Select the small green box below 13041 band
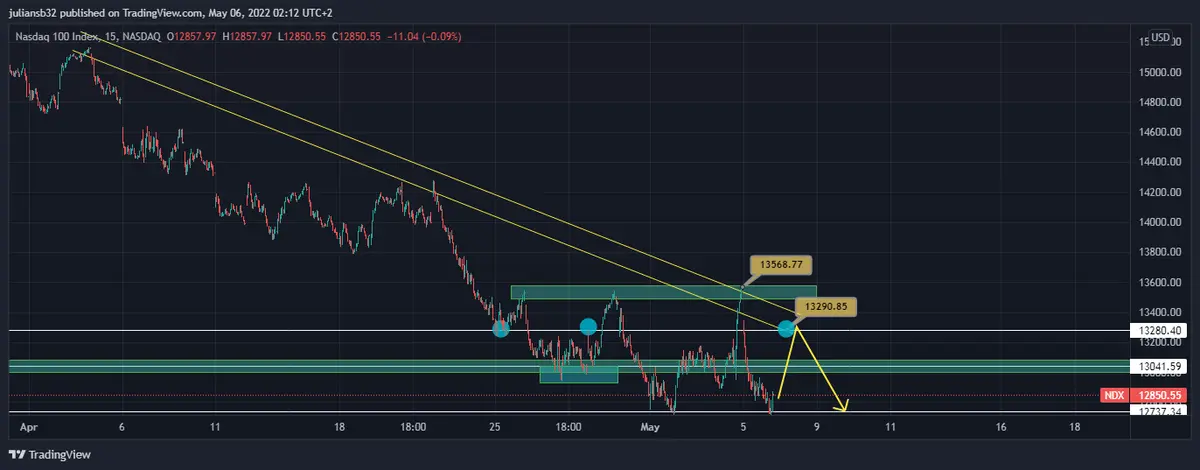The image size is (1200, 470). (578, 375)
